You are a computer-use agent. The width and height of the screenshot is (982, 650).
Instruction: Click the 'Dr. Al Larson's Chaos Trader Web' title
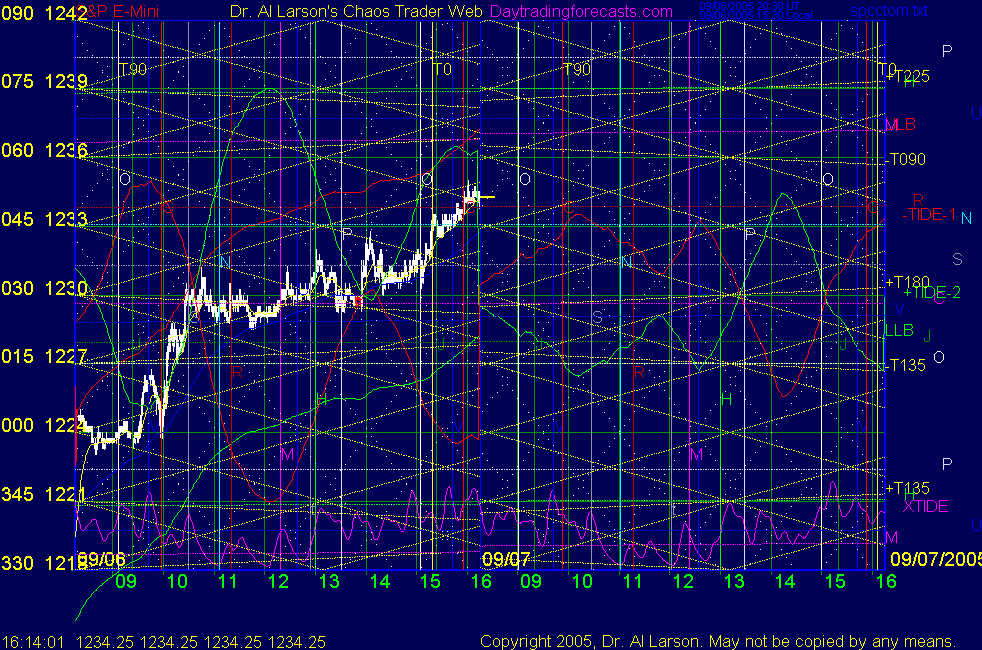click(x=356, y=11)
